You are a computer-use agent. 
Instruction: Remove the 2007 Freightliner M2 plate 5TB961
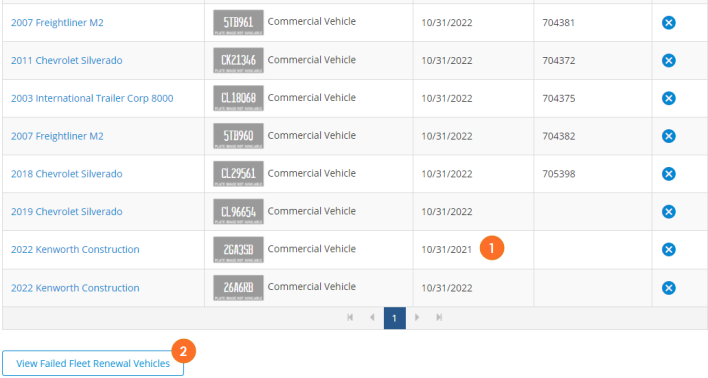669,23
